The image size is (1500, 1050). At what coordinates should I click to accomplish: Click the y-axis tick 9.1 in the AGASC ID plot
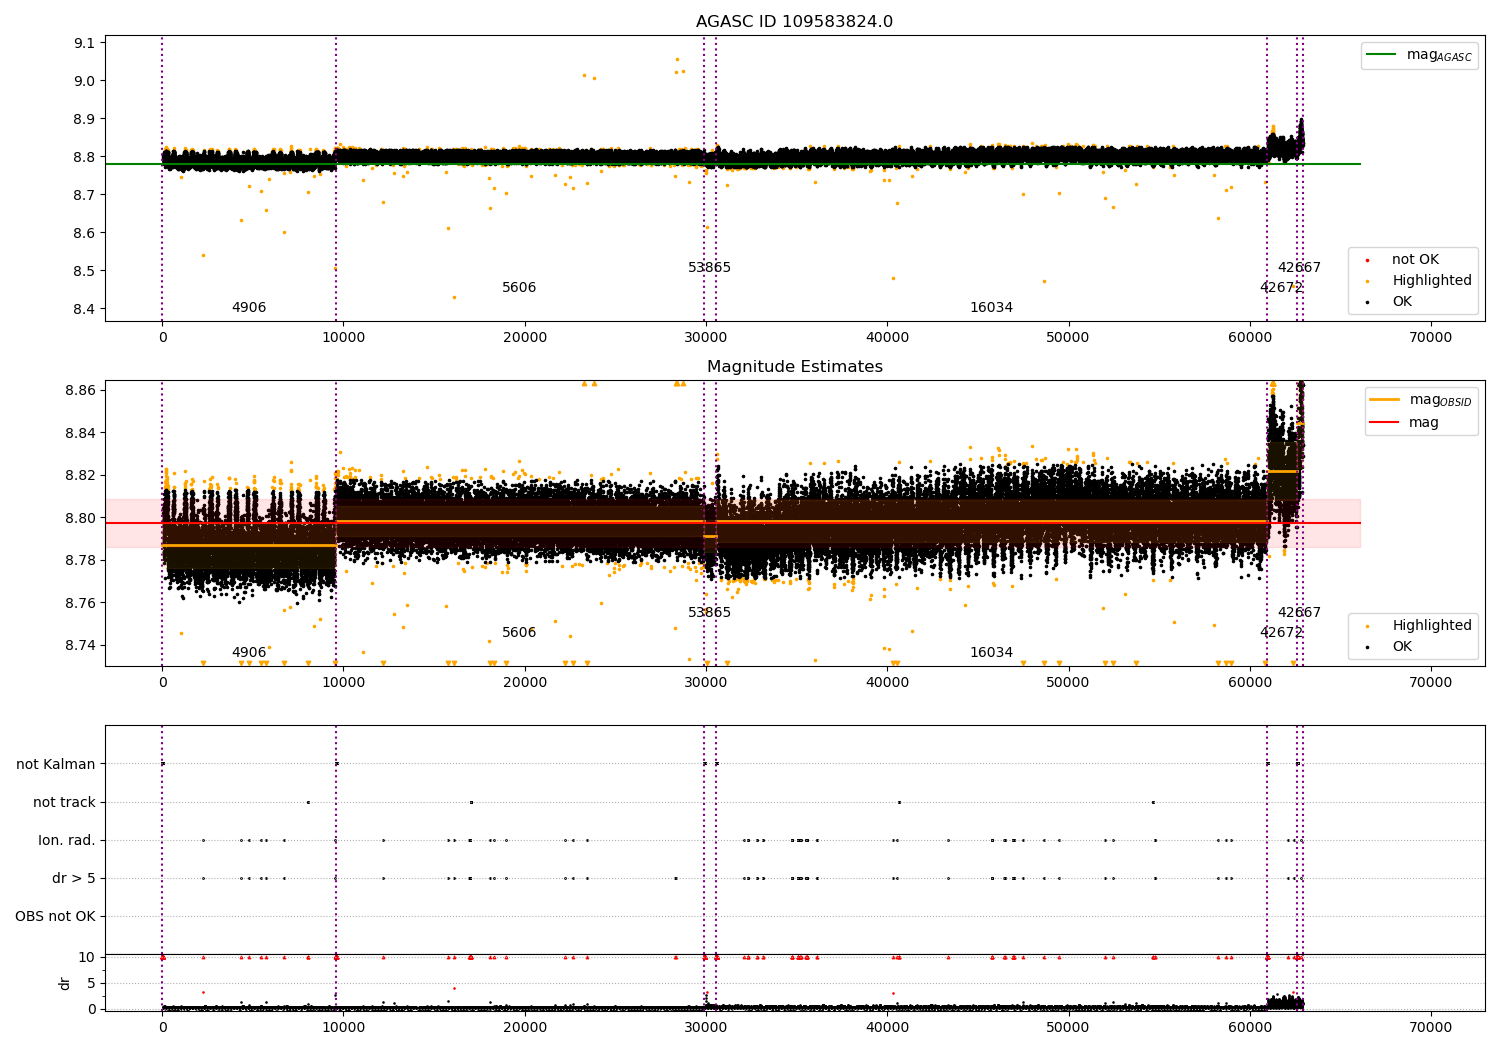[84, 43]
